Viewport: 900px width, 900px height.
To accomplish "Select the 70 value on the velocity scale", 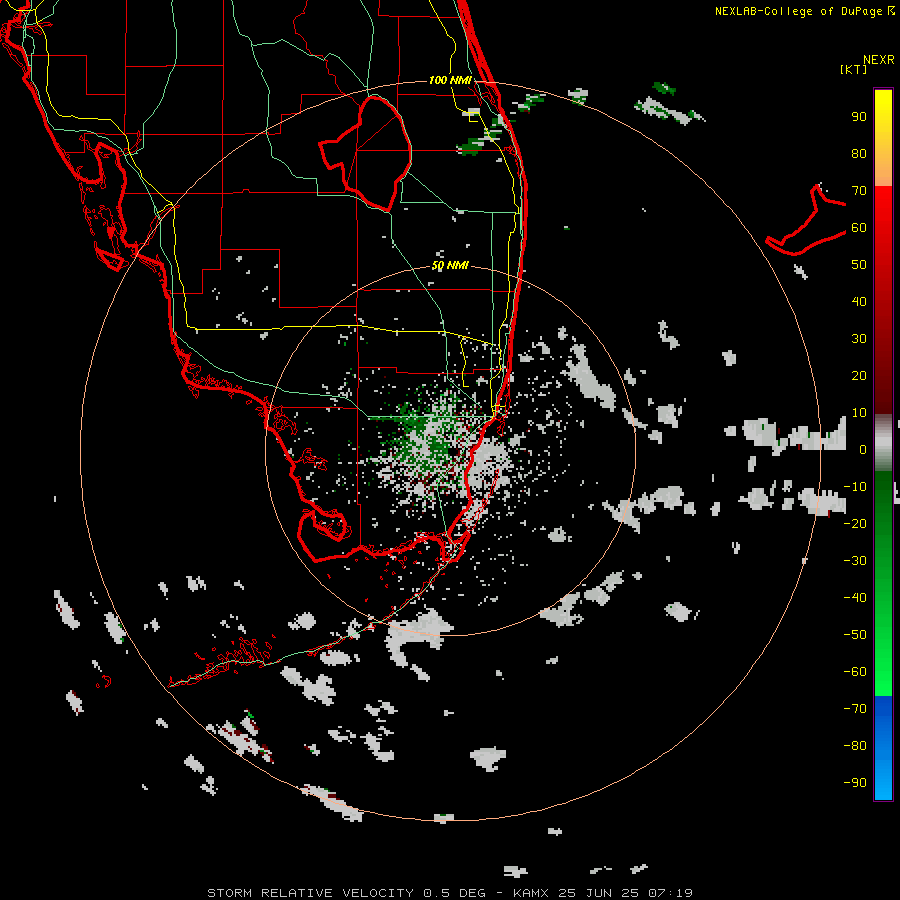I will pos(859,191).
